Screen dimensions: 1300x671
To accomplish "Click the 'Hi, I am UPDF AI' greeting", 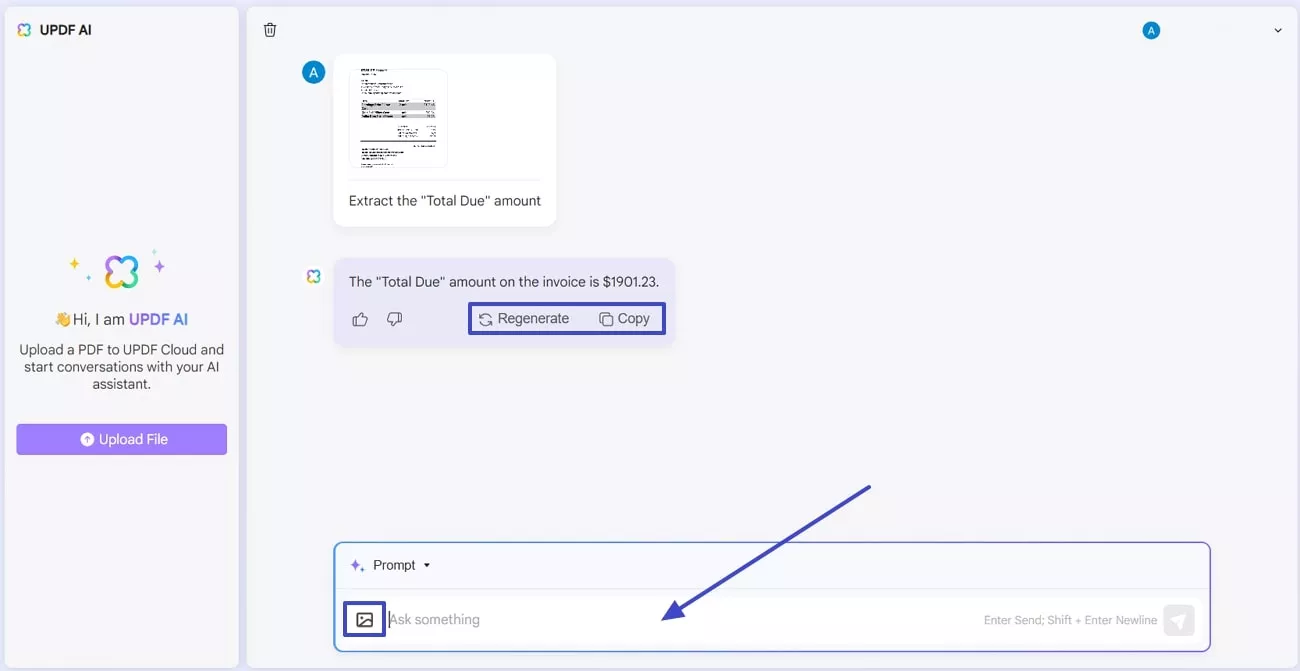I will click(122, 320).
